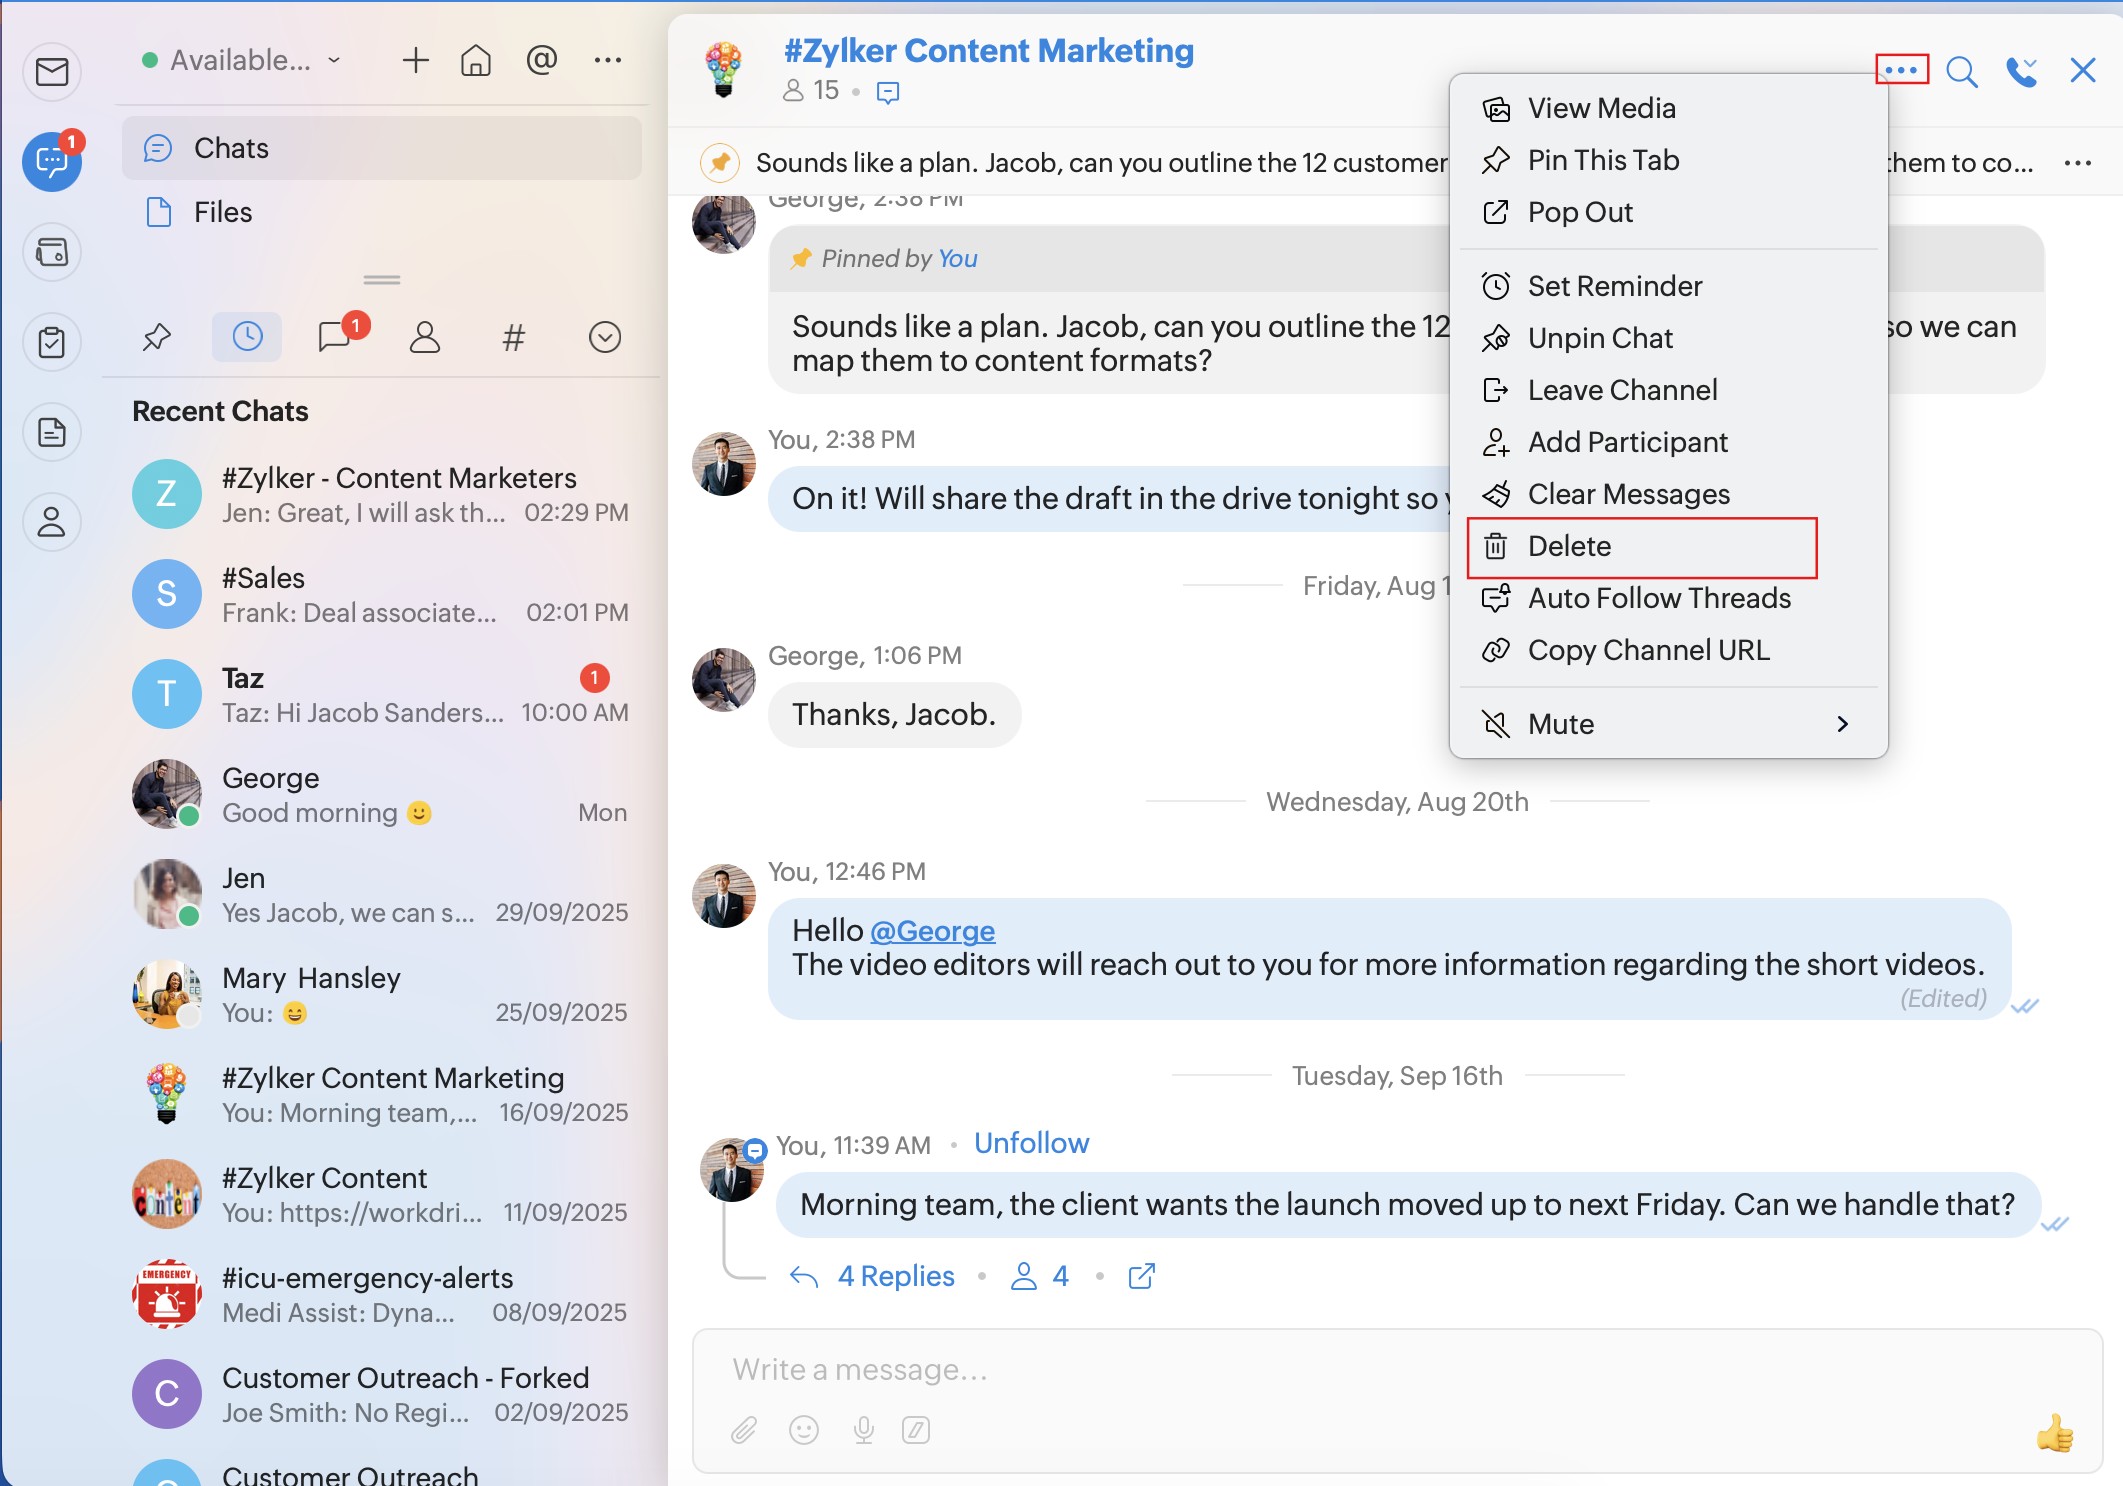This screenshot has width=2123, height=1486.
Task: Select the contacts filter person icon
Action: 425,337
